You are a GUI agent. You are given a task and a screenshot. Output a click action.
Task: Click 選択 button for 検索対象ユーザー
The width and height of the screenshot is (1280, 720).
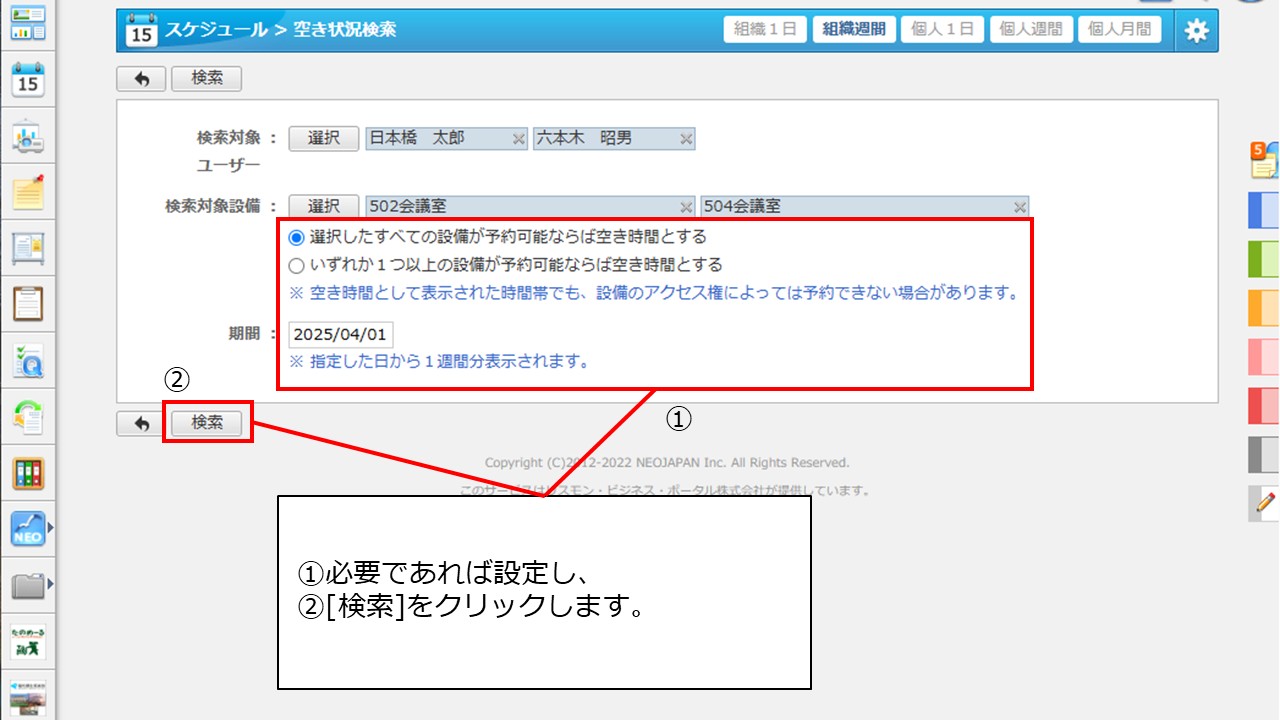(x=324, y=138)
